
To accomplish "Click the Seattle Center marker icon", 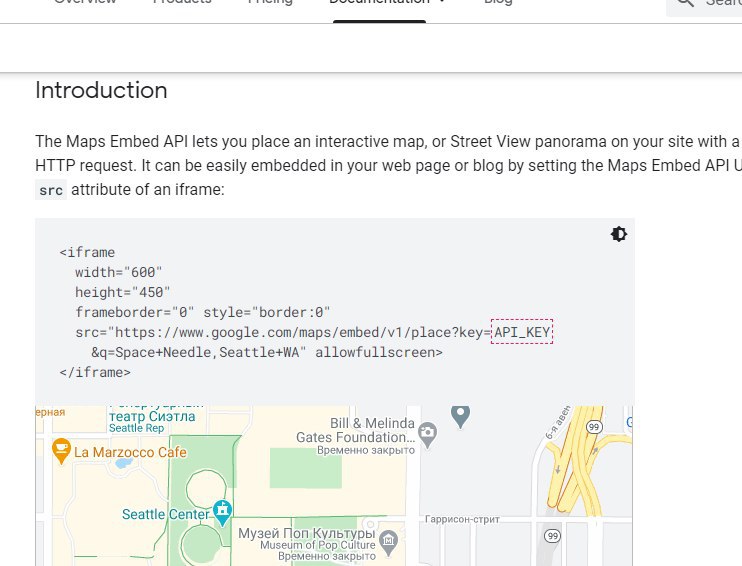I will (222, 513).
